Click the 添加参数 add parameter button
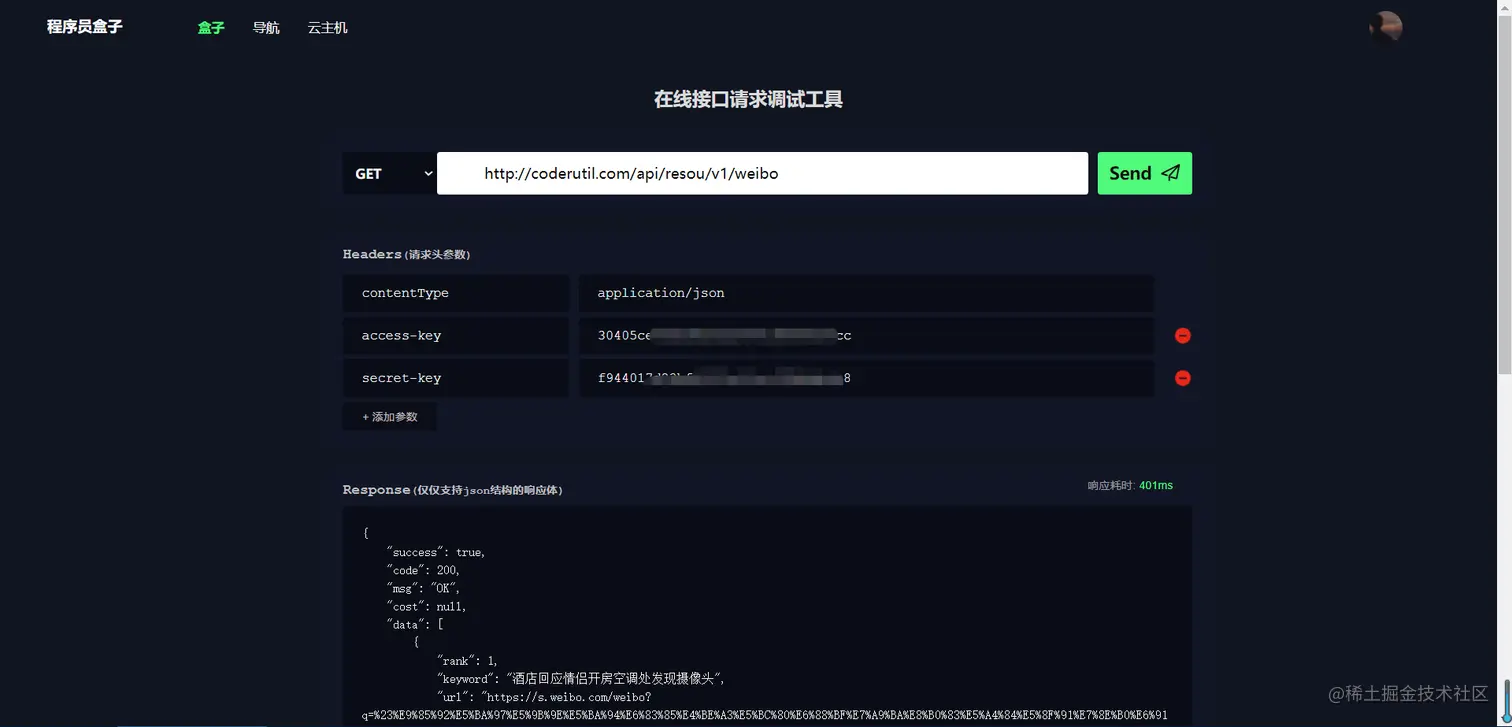 point(389,416)
